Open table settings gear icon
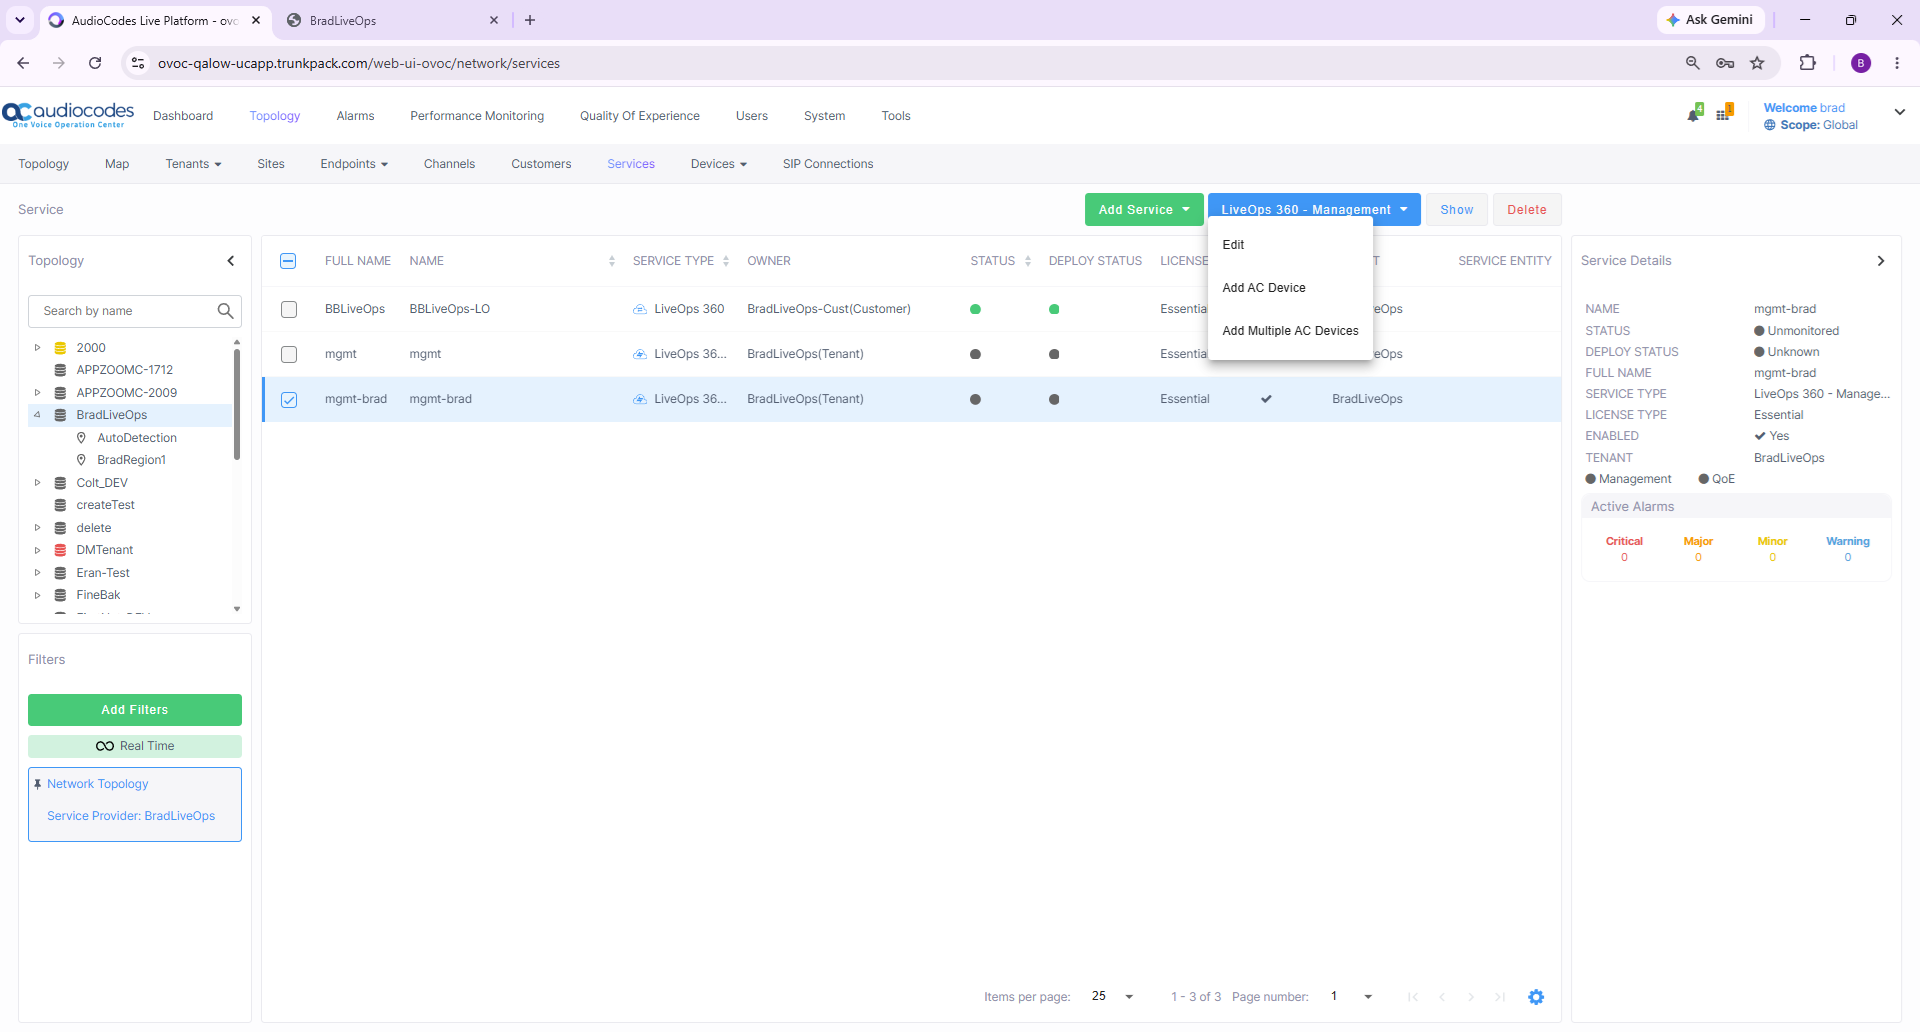Screen dimensions: 1920x1032 click(x=1536, y=997)
